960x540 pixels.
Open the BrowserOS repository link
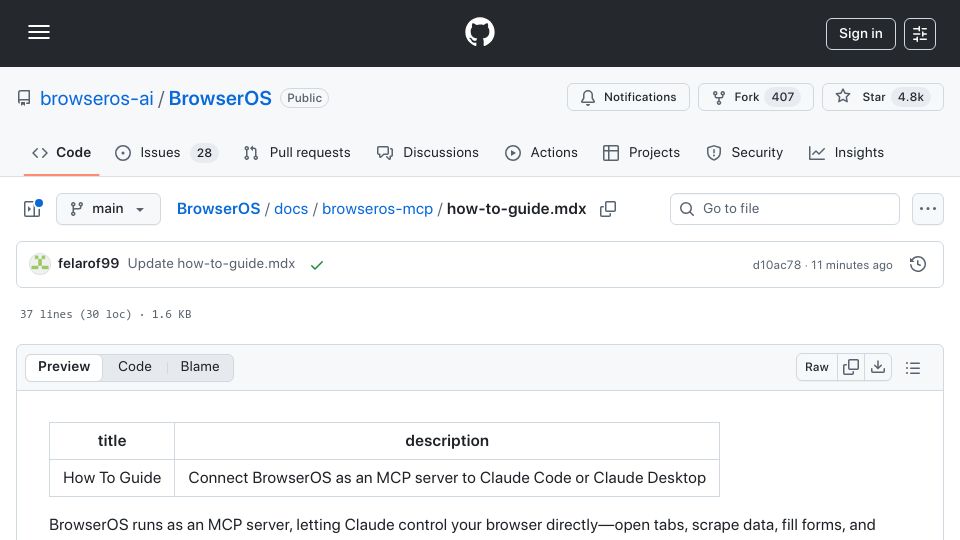(x=220, y=98)
